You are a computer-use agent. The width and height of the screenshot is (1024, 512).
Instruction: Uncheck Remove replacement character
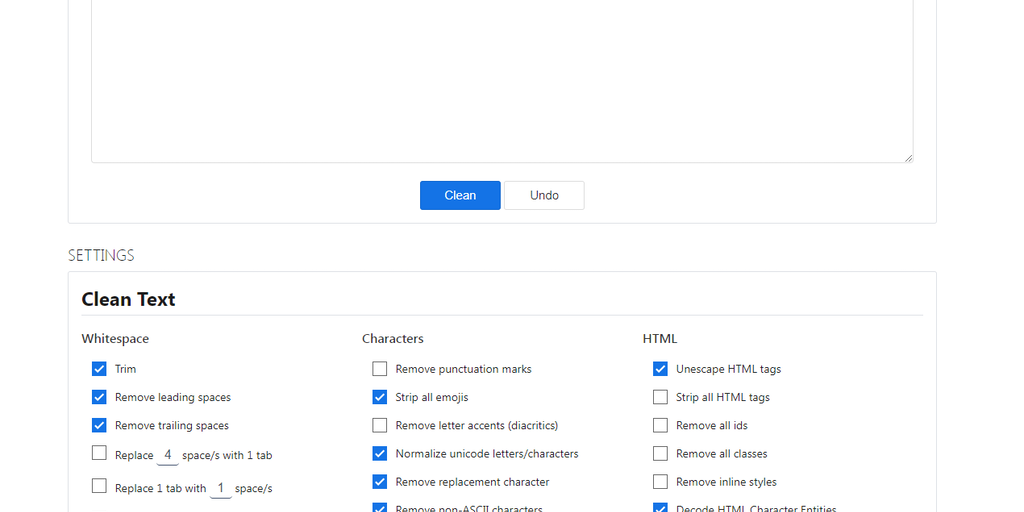click(380, 481)
